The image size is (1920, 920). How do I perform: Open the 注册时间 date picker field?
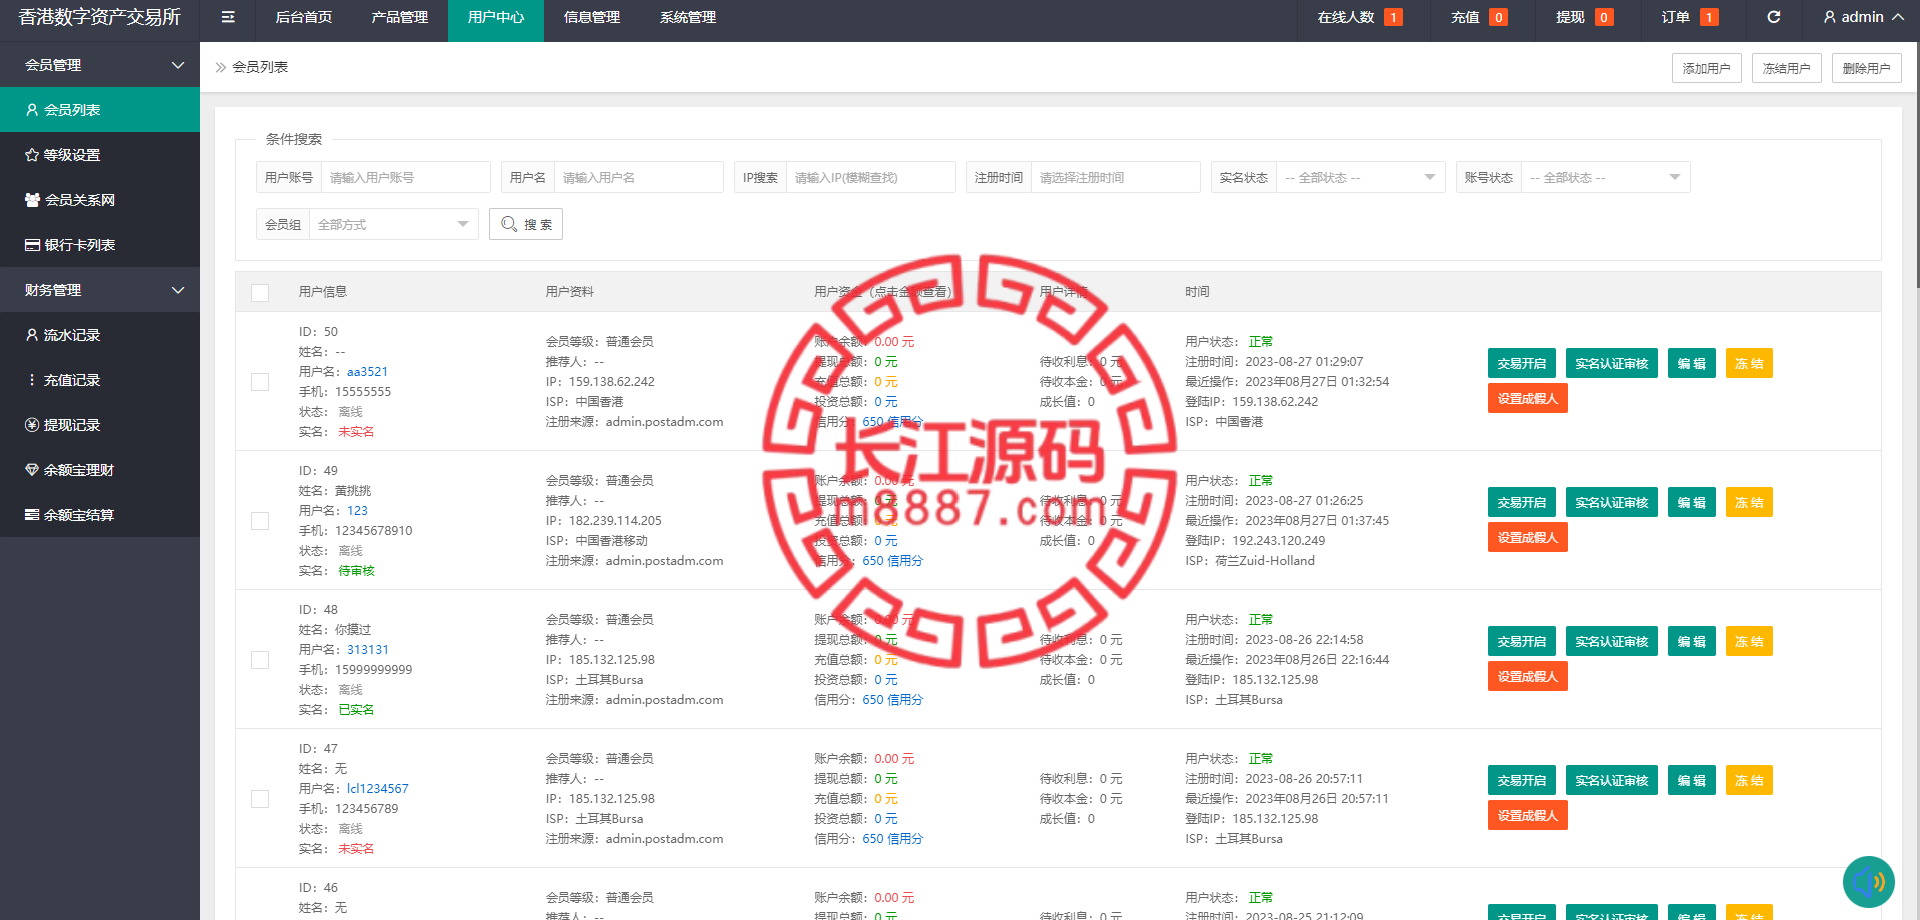(x=1115, y=177)
